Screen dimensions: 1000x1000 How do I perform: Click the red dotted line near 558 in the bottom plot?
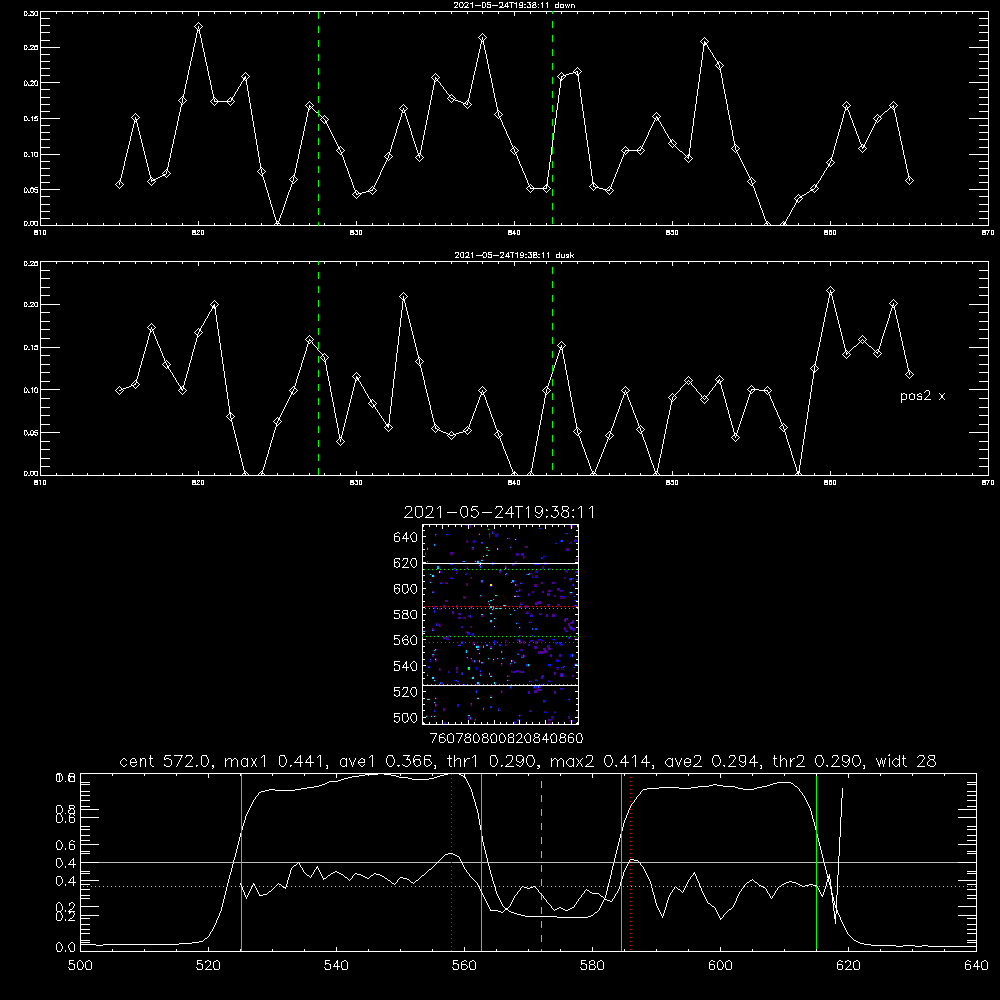[452, 861]
